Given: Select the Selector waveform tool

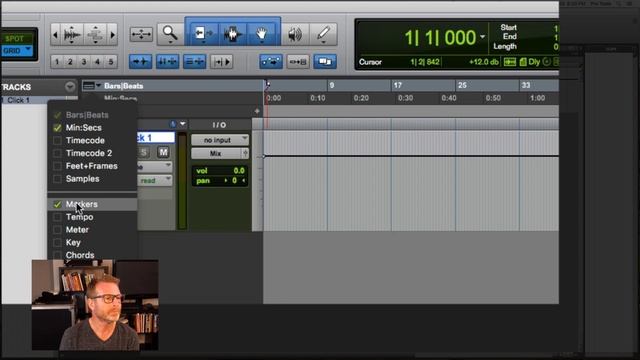Looking at the screenshot, I should pos(233,34).
